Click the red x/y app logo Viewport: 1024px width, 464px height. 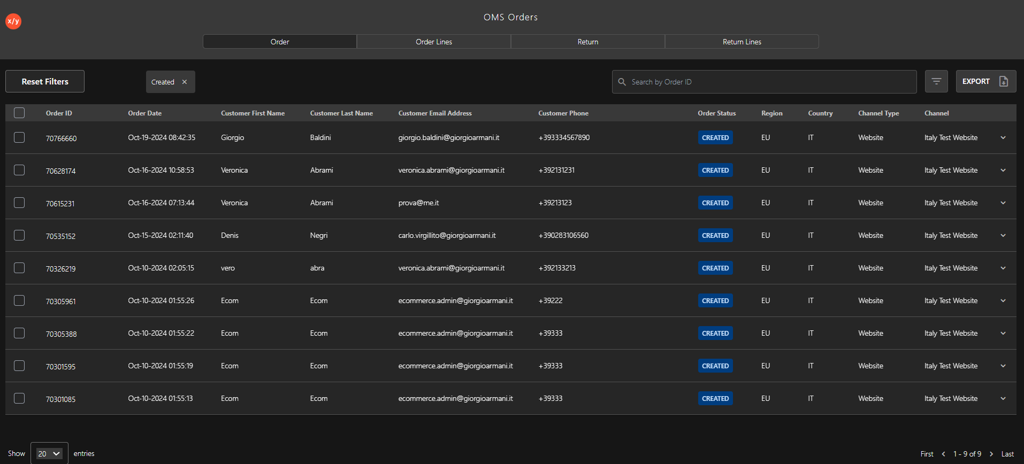tap(13, 22)
